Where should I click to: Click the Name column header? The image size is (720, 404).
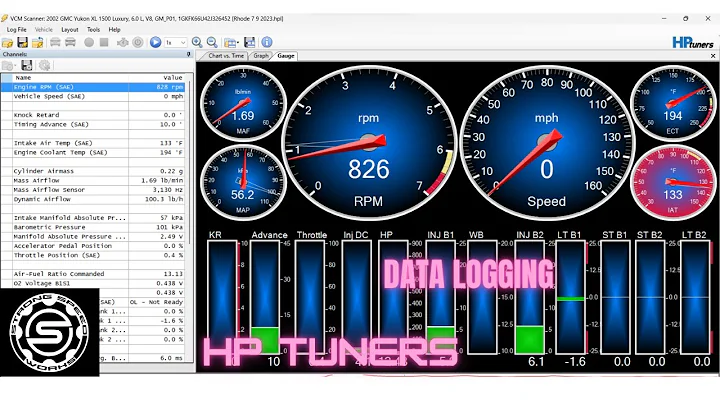[70, 78]
